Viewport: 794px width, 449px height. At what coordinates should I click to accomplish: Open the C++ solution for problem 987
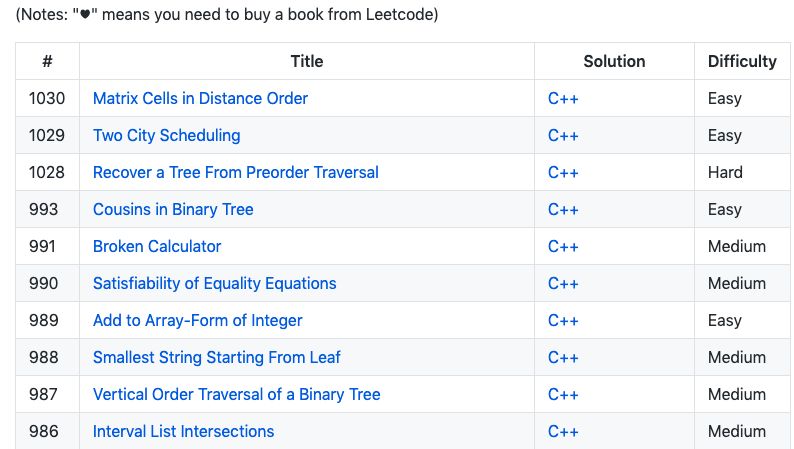(563, 394)
